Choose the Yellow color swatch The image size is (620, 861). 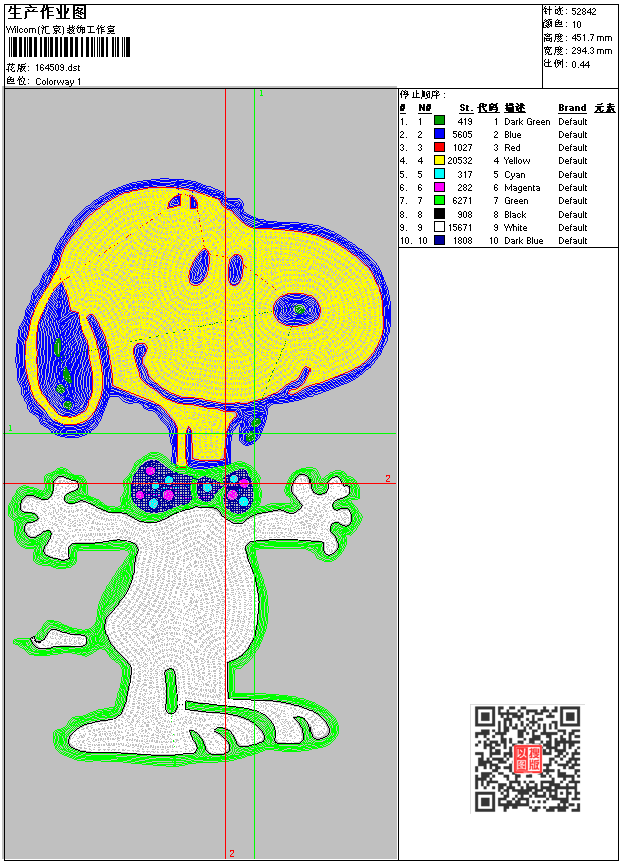point(439,160)
